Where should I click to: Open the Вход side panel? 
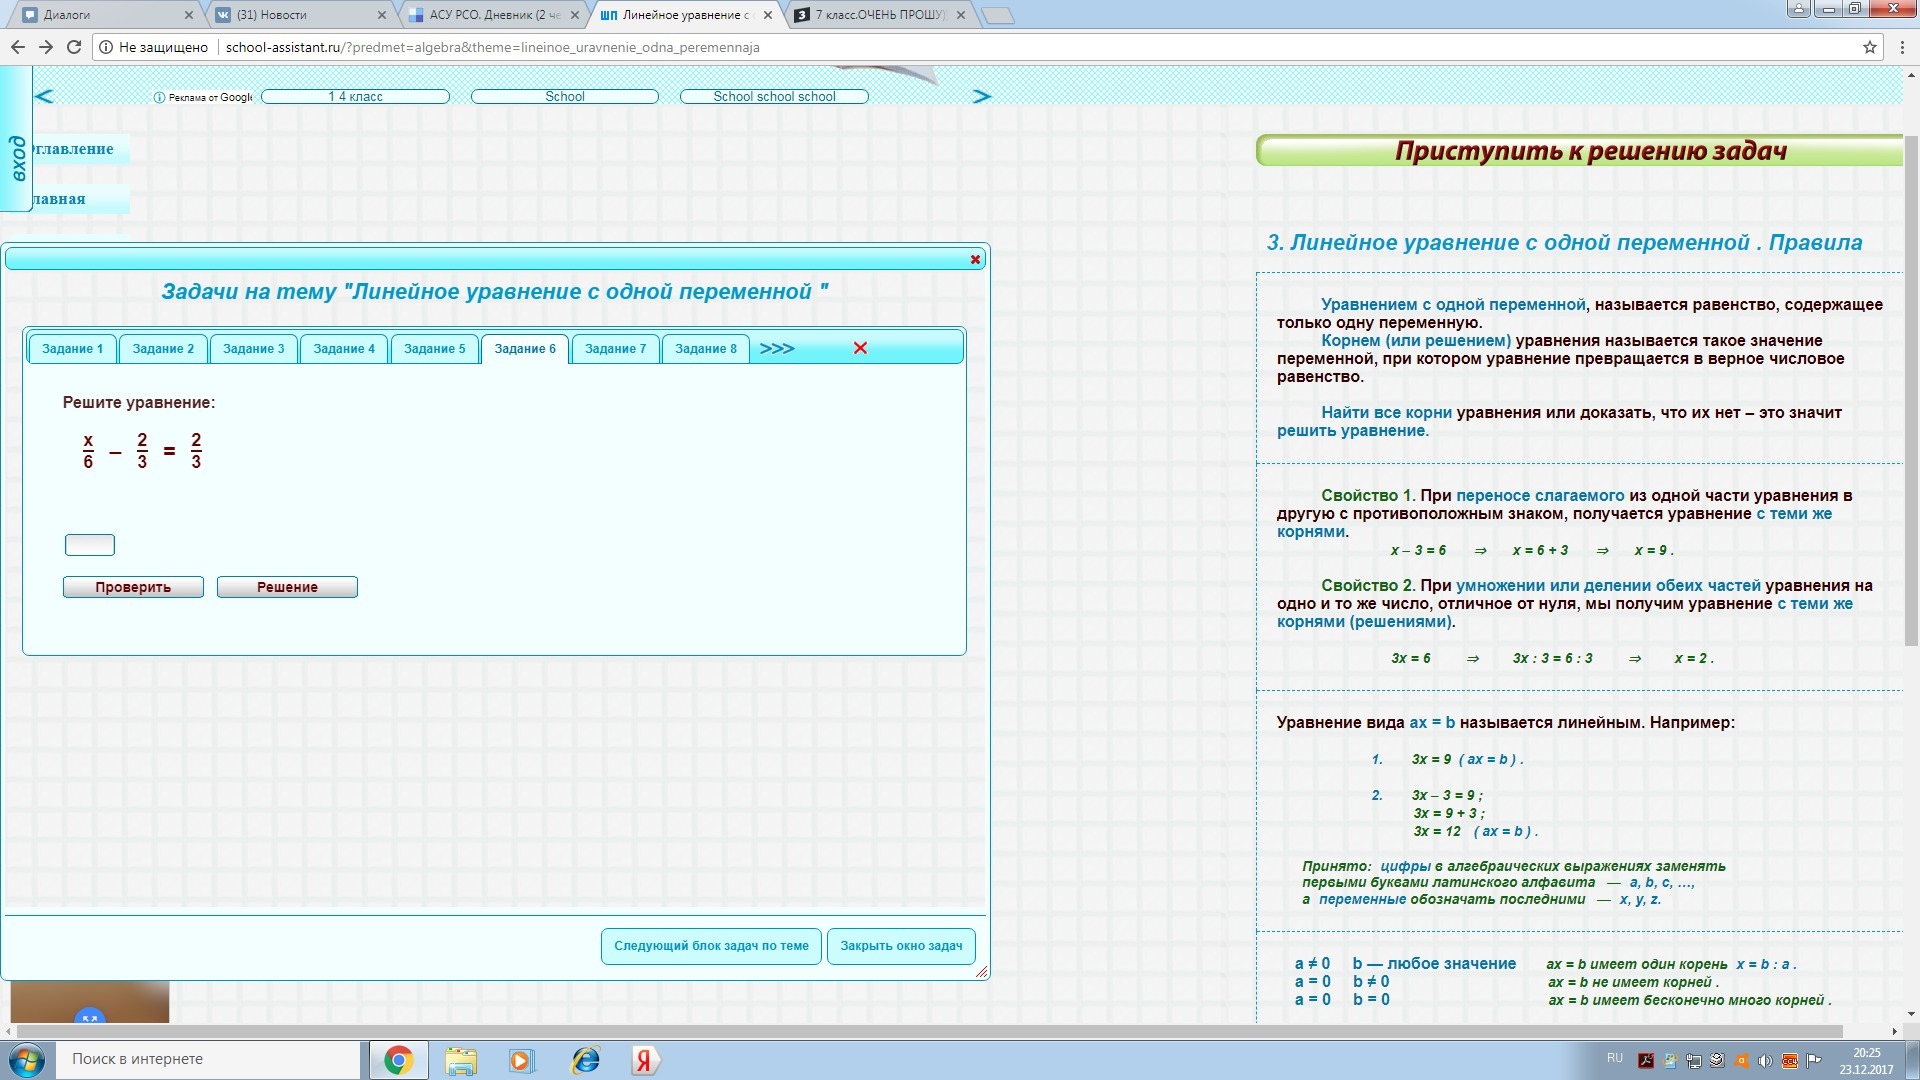point(17,158)
